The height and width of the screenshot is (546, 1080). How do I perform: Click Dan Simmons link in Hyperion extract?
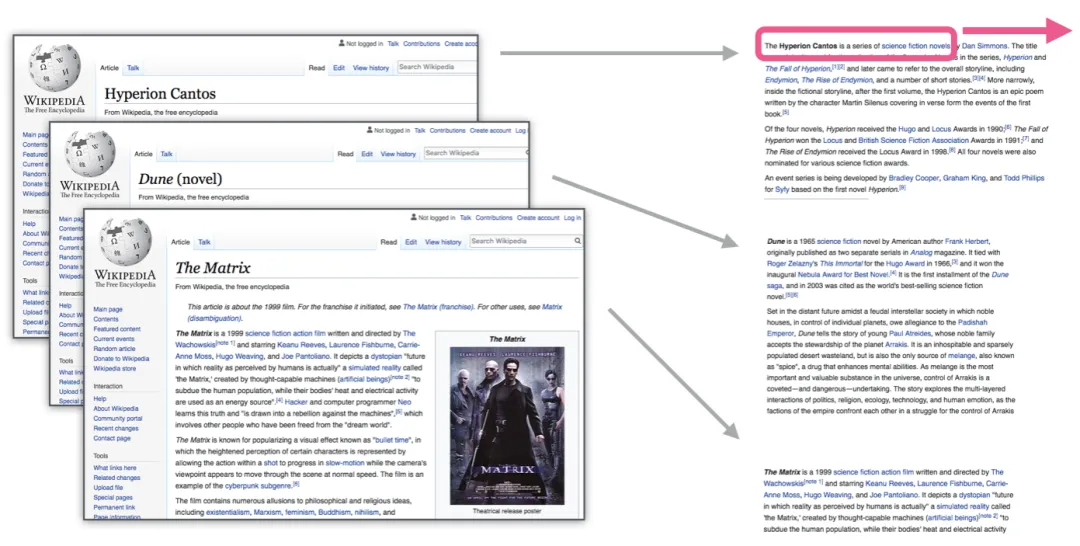pyautogui.click(x=984, y=46)
